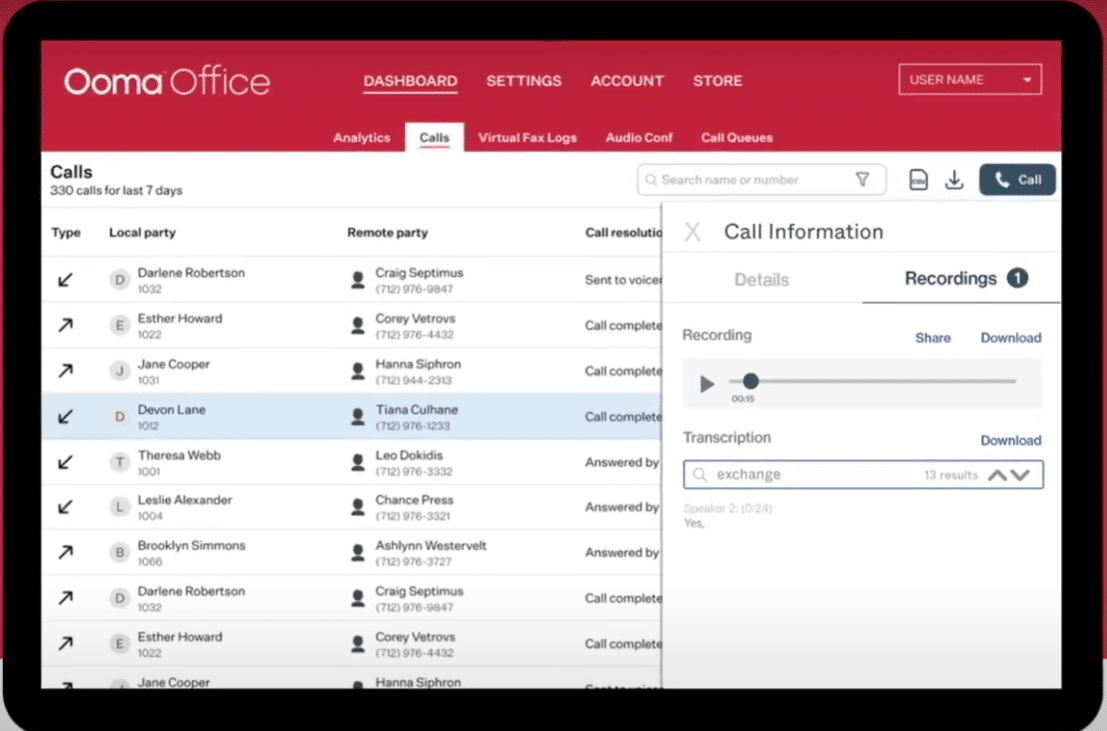The image size is (1107, 731).
Task: Close the Call Information panel
Action: pyautogui.click(x=691, y=231)
